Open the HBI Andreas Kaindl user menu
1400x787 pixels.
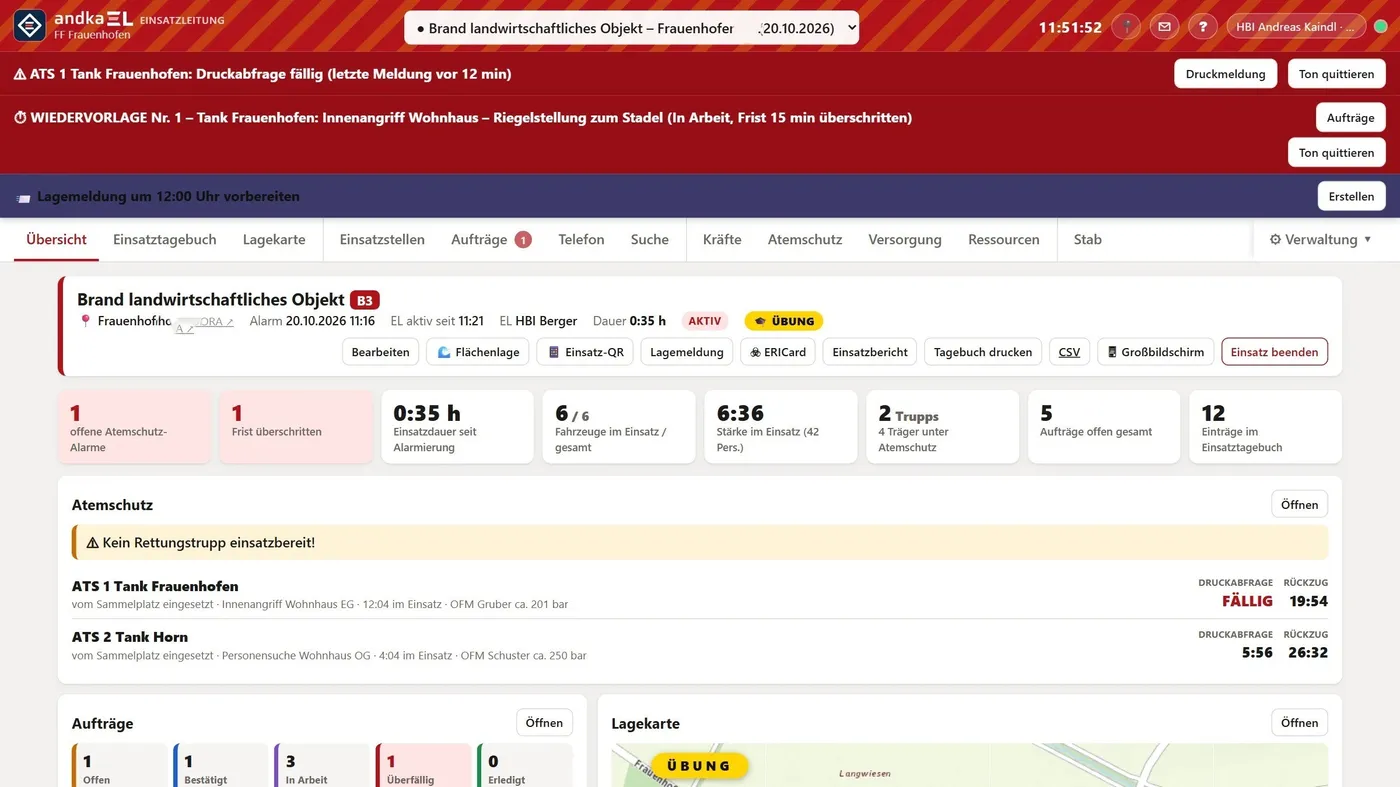1295,27
